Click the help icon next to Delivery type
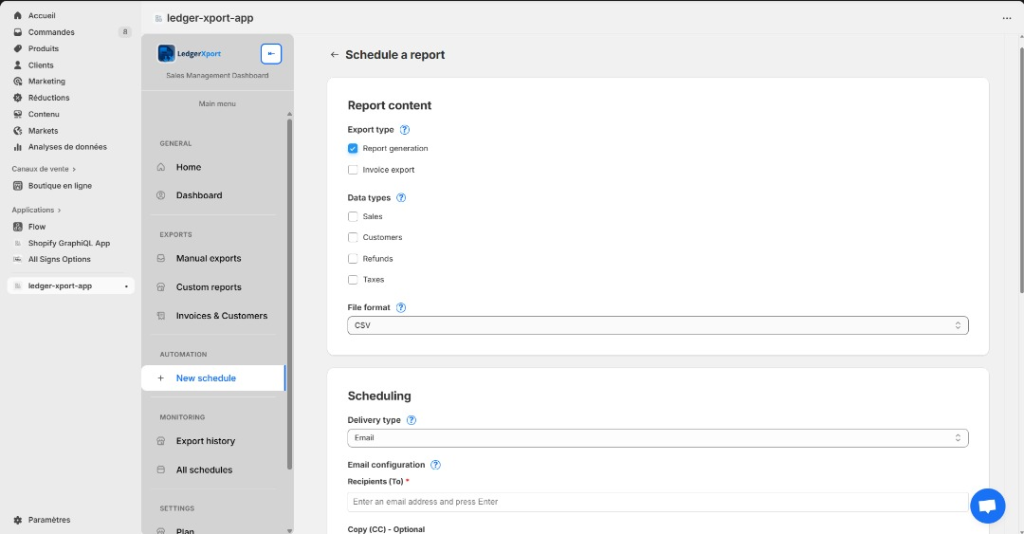 [x=411, y=420]
